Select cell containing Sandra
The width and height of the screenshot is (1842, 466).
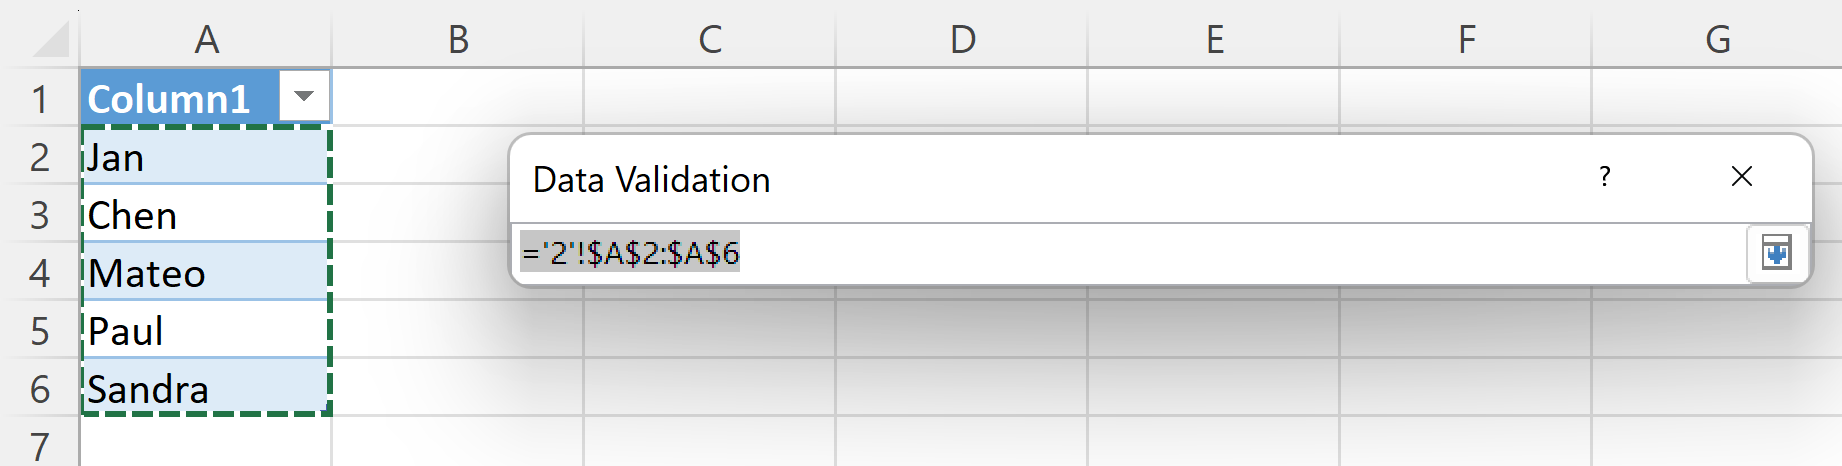(206, 388)
